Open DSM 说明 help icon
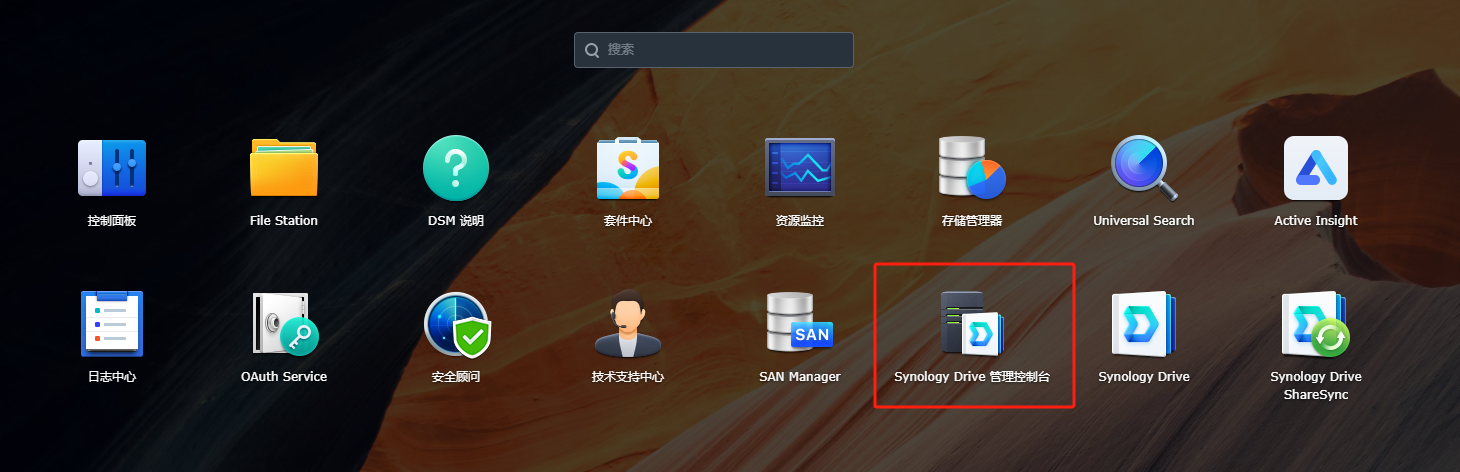Viewport: 1460px width, 472px height. [x=456, y=168]
